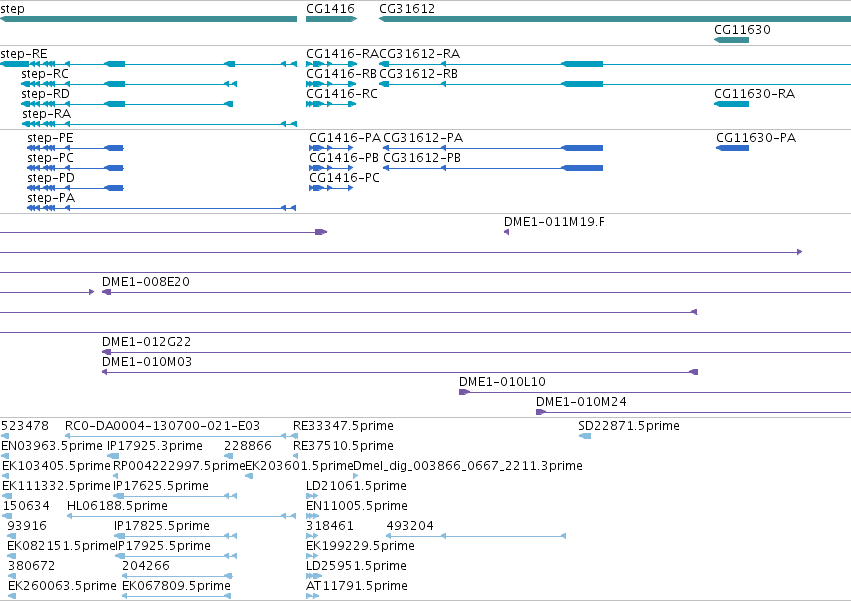Select the EK067809.5prime EST label
The width and height of the screenshot is (851, 601).
pos(176,587)
